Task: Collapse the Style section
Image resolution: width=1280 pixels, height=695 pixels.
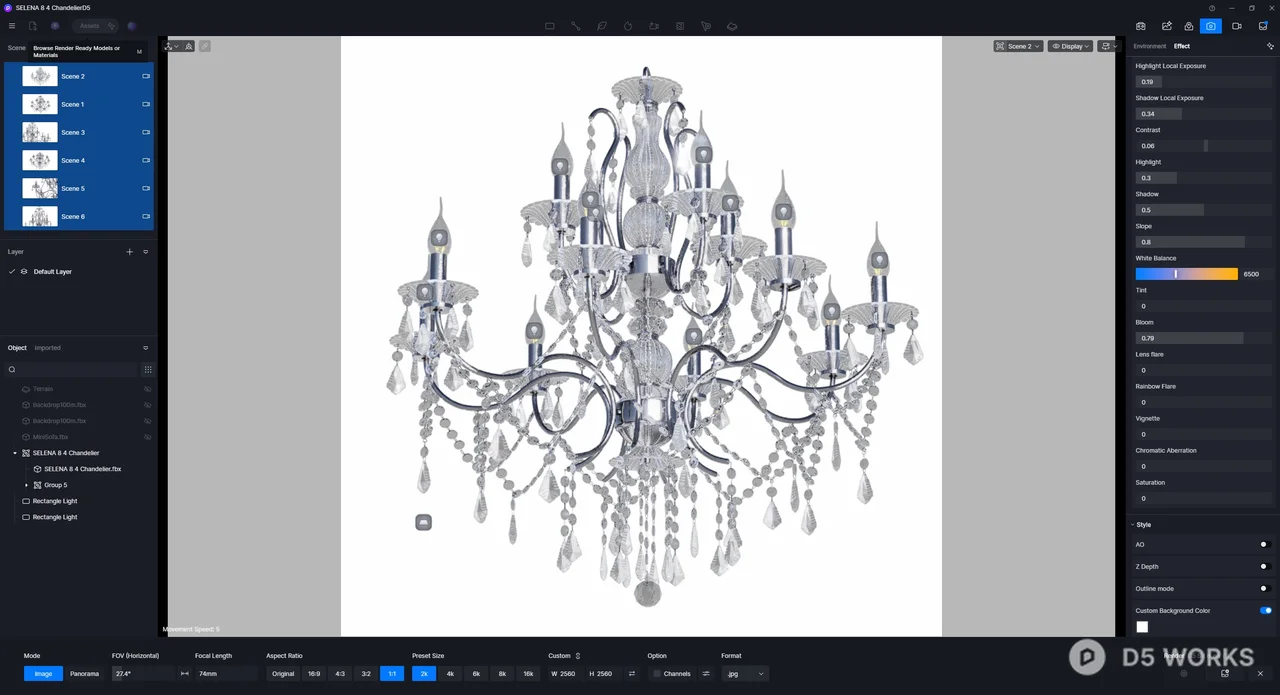Action: click(x=1132, y=525)
